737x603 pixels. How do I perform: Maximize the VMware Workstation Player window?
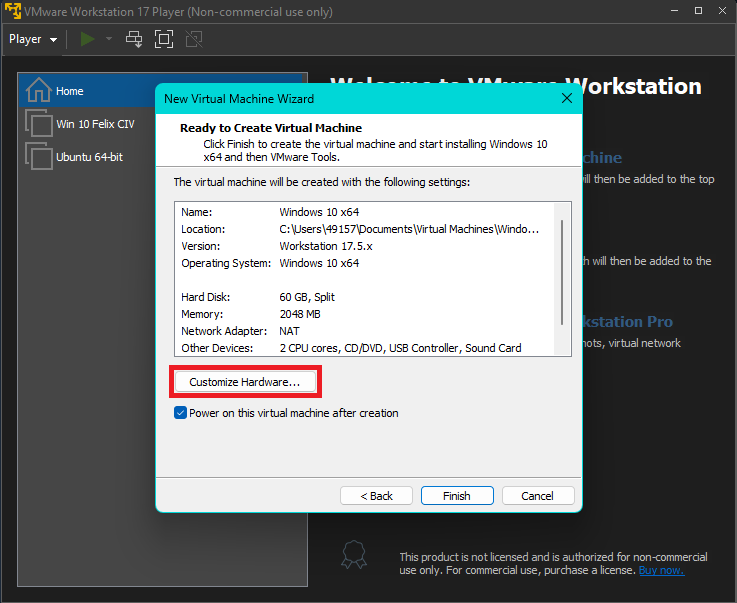[698, 10]
